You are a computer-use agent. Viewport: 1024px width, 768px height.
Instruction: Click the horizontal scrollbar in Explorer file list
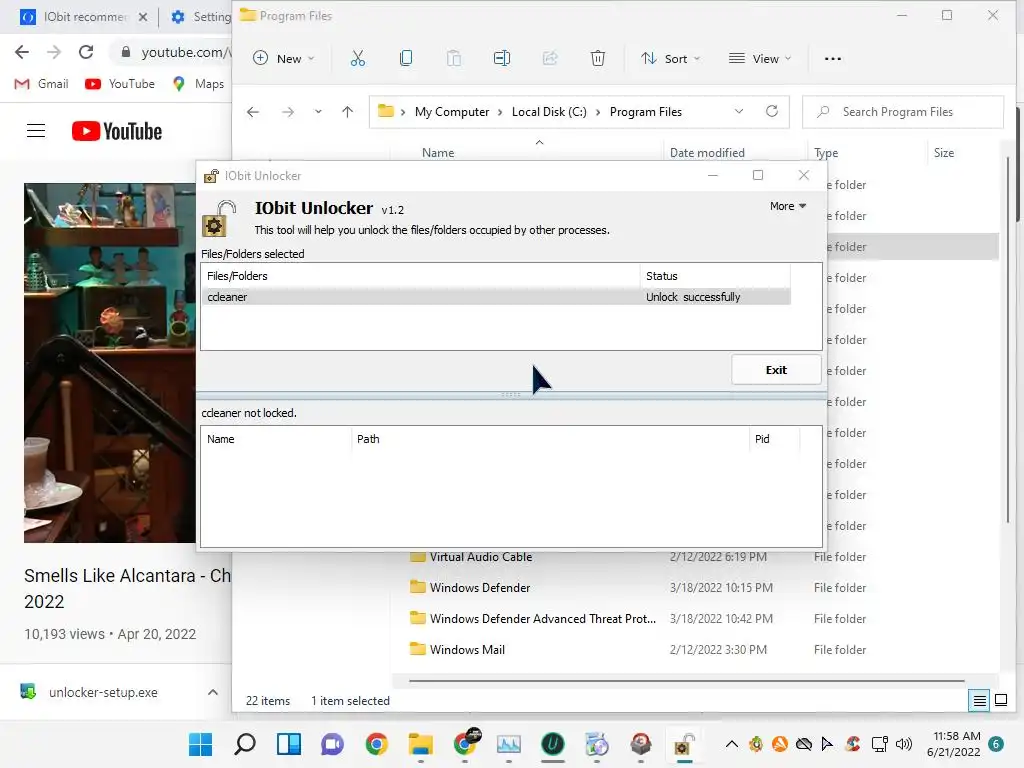coord(687,681)
